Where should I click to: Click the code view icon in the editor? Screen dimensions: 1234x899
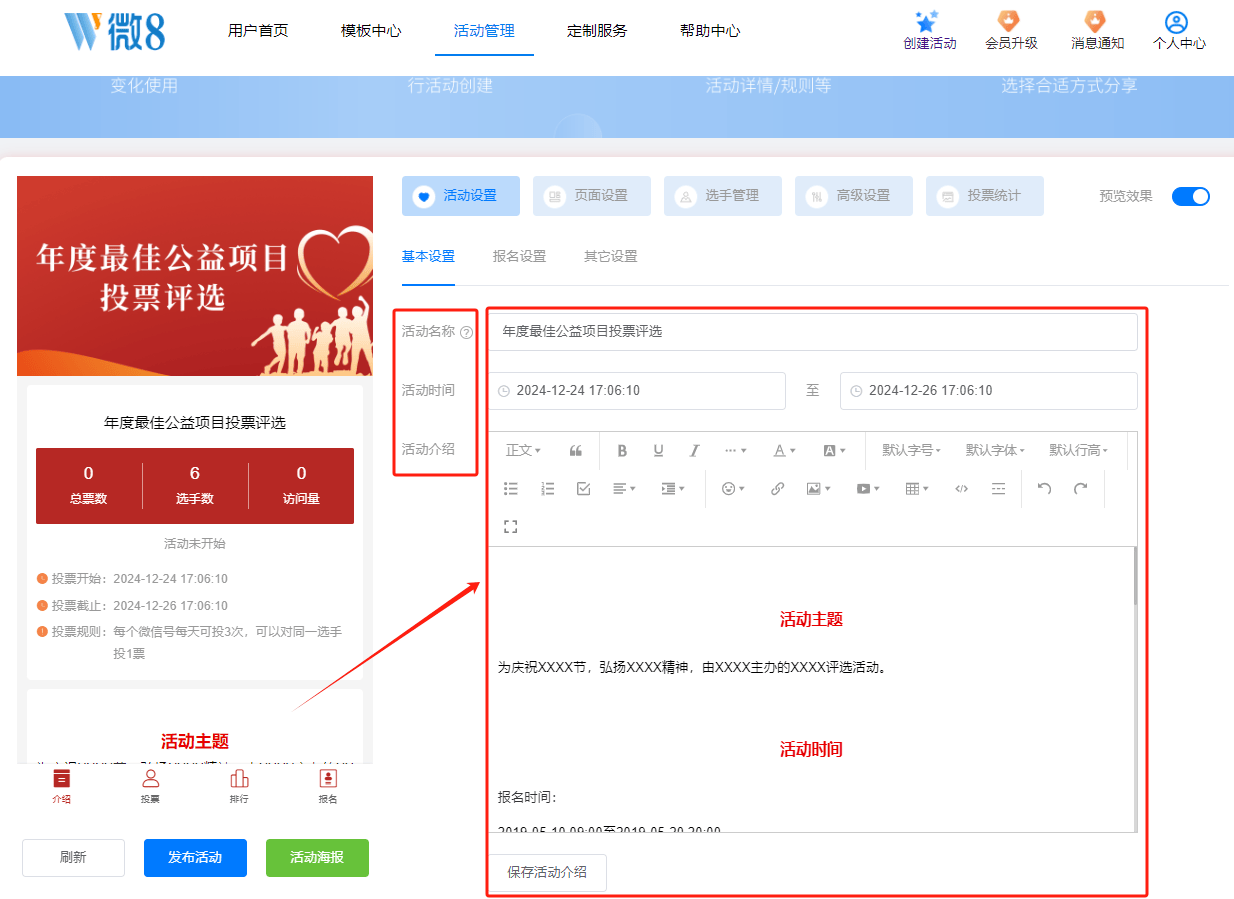click(x=961, y=489)
